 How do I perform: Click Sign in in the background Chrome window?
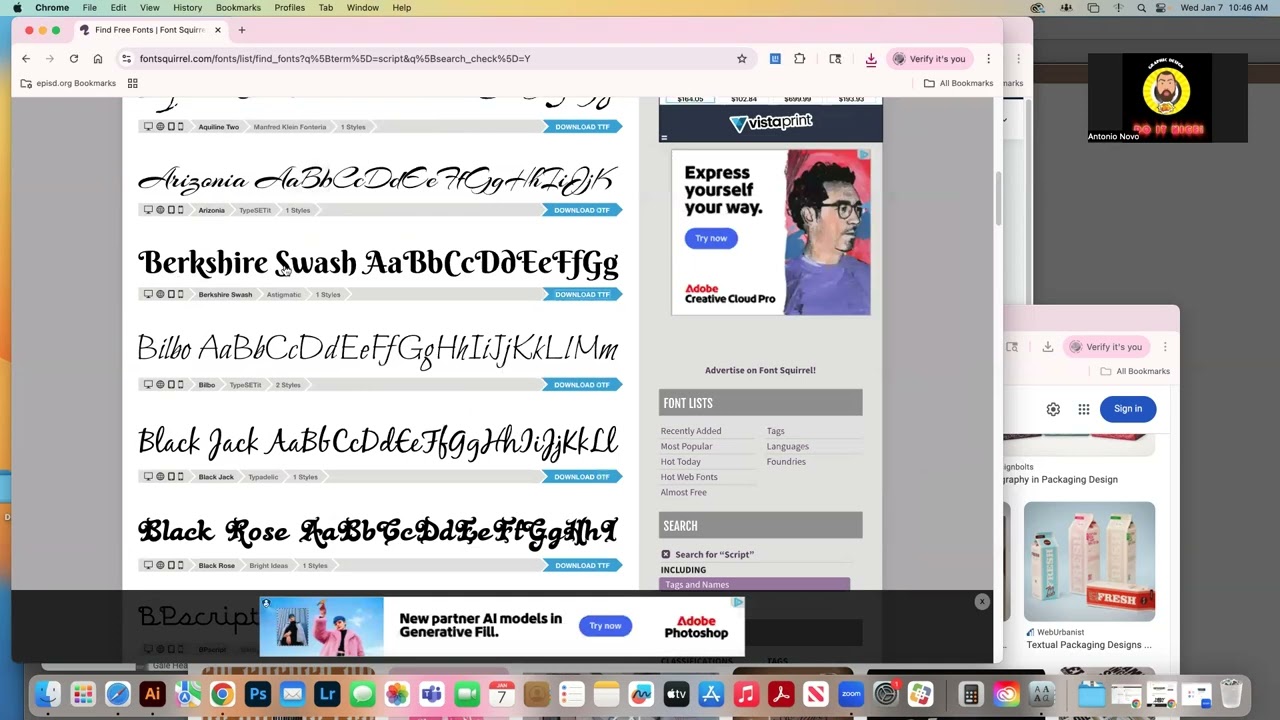pyautogui.click(x=1128, y=408)
